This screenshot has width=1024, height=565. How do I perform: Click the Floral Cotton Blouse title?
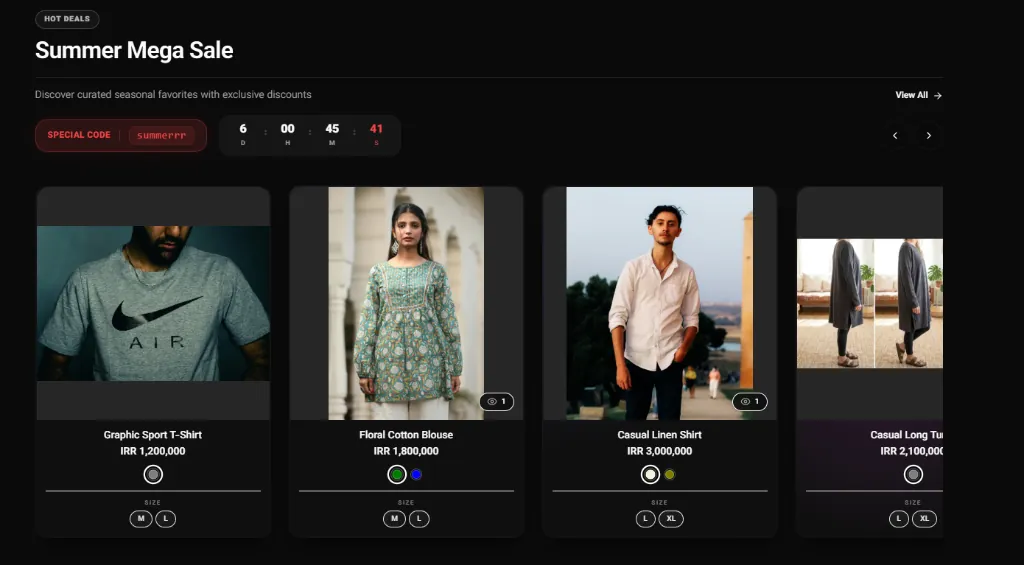point(406,435)
